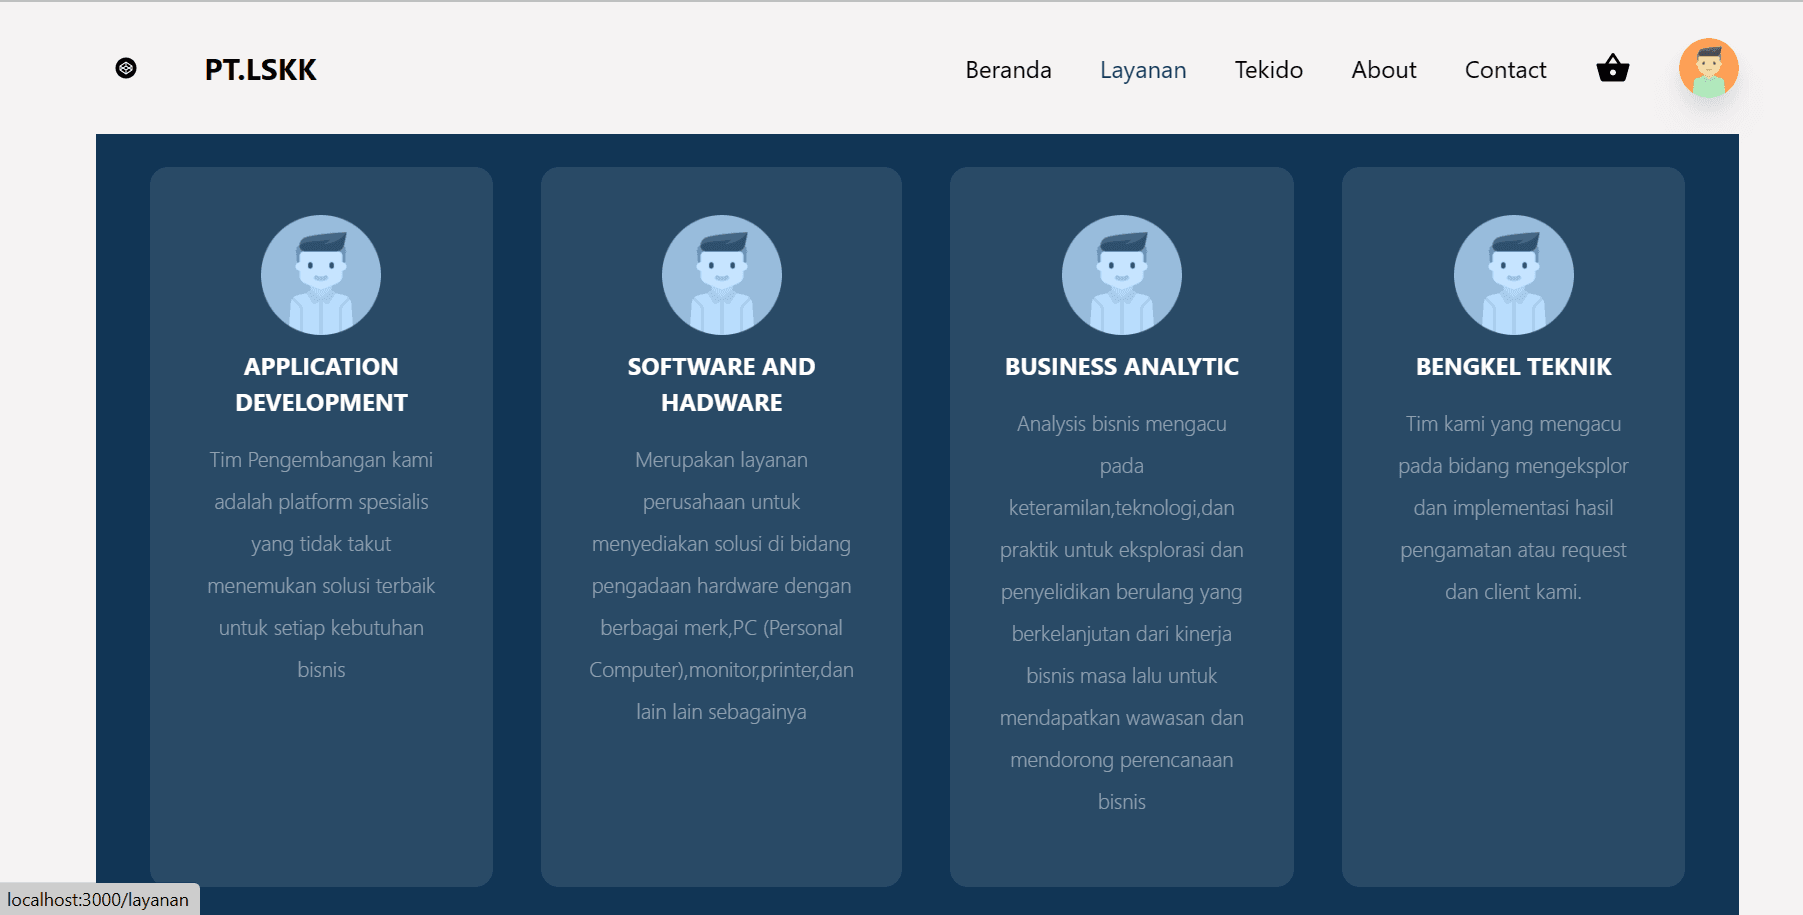
Task: Select the Bengkel Teknik title
Action: point(1513,367)
